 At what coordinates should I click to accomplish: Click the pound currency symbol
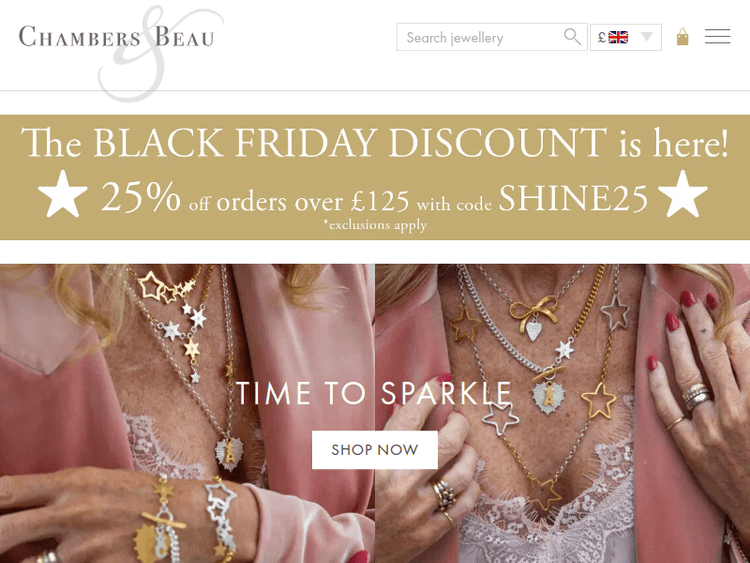click(602, 37)
